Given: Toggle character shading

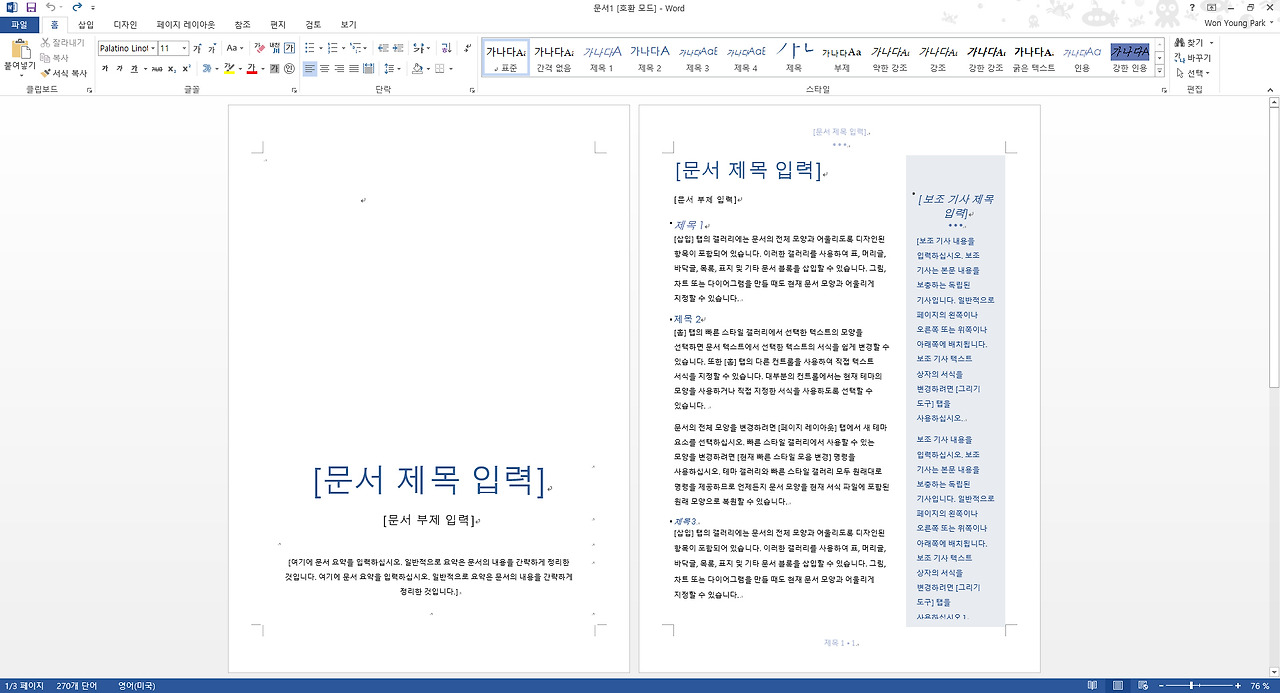Looking at the screenshot, I should 275,68.
